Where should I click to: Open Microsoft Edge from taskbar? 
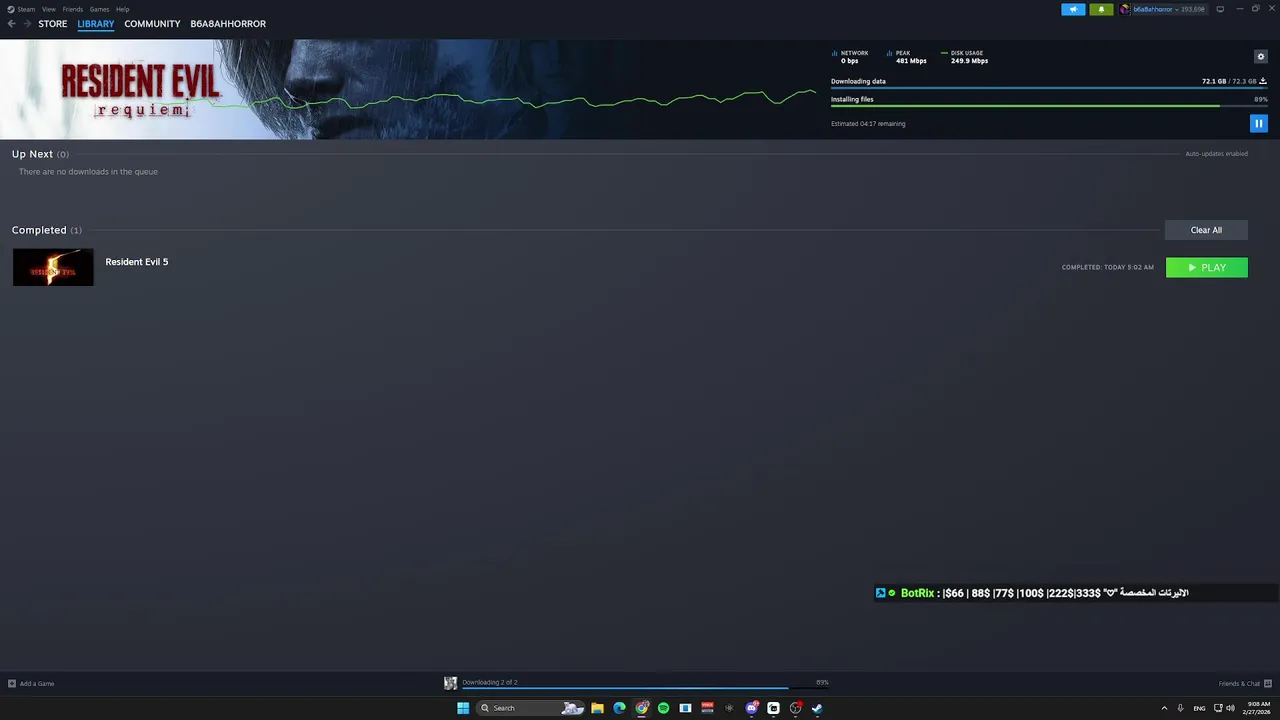(x=619, y=708)
